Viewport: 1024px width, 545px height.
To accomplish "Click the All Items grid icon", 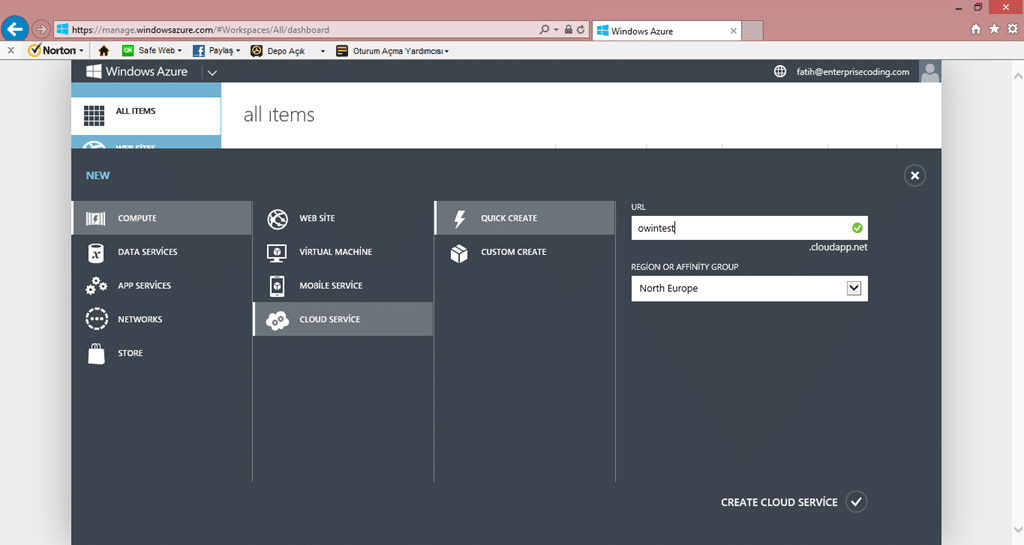I will pyautogui.click(x=94, y=116).
